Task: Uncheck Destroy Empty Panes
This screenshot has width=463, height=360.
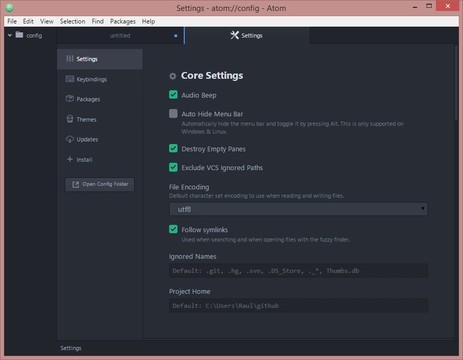Action: click(x=173, y=148)
